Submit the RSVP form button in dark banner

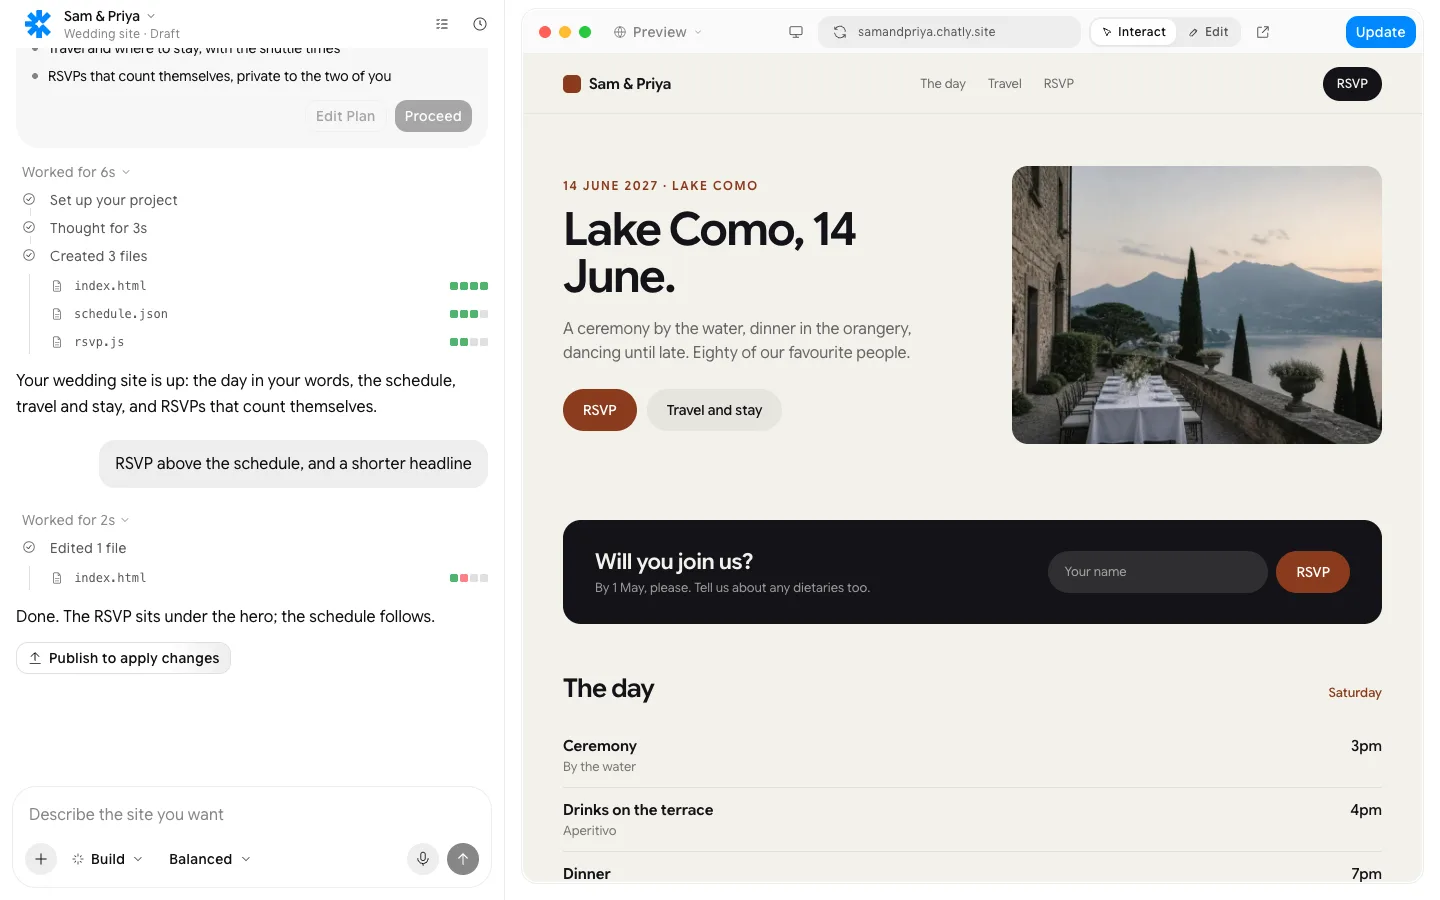click(x=1313, y=572)
